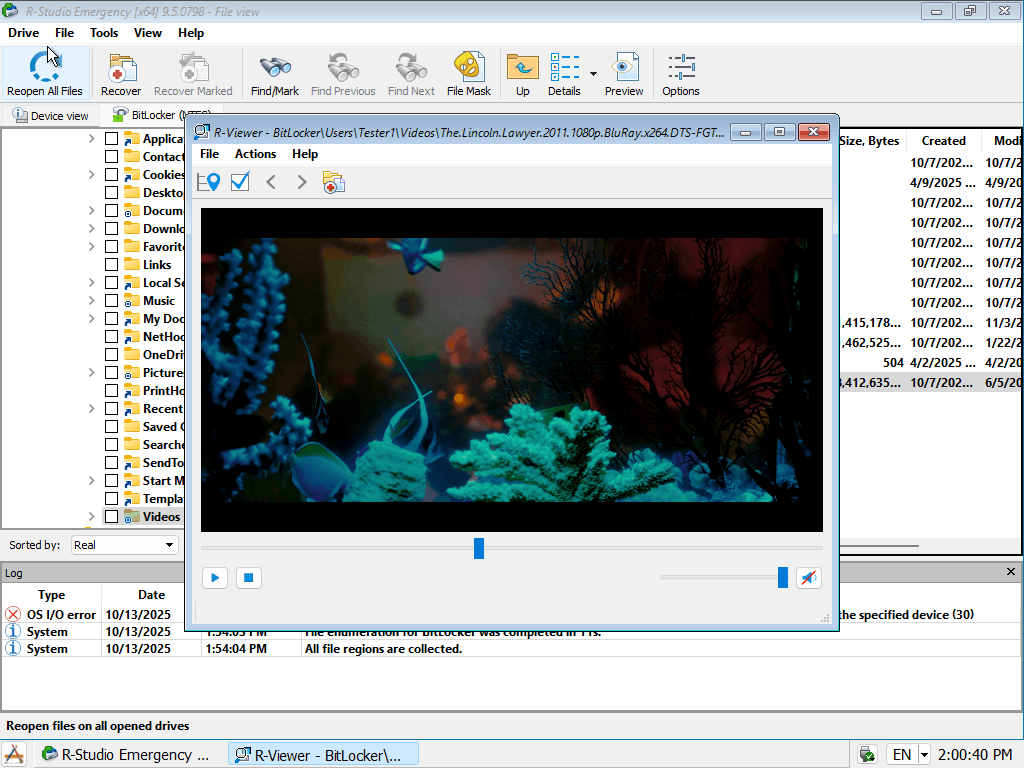Check the Links folder checkbox
1024x768 pixels.
(112, 265)
